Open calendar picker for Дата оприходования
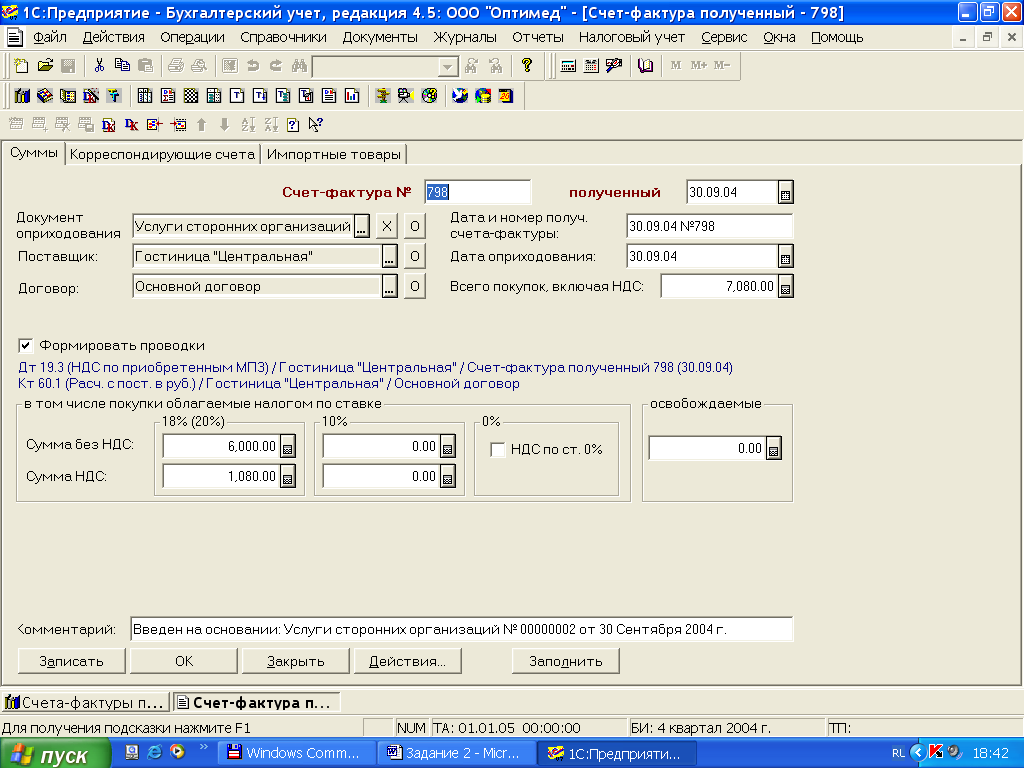Image resolution: width=1024 pixels, height=768 pixels. tap(786, 257)
